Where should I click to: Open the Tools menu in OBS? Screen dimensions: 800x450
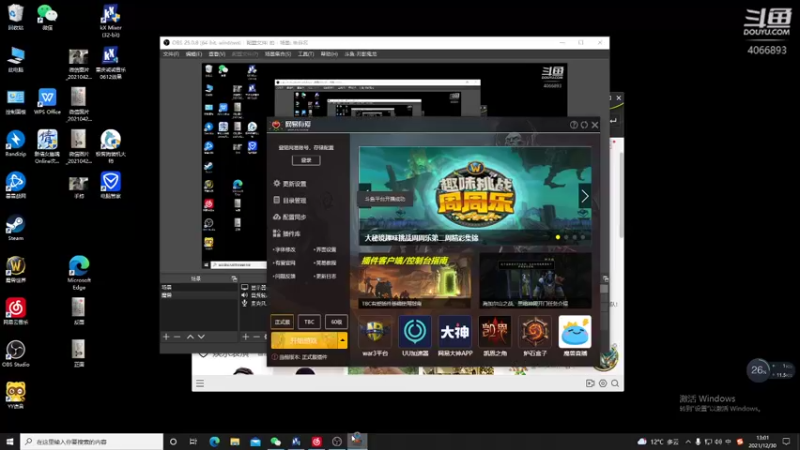[306, 54]
